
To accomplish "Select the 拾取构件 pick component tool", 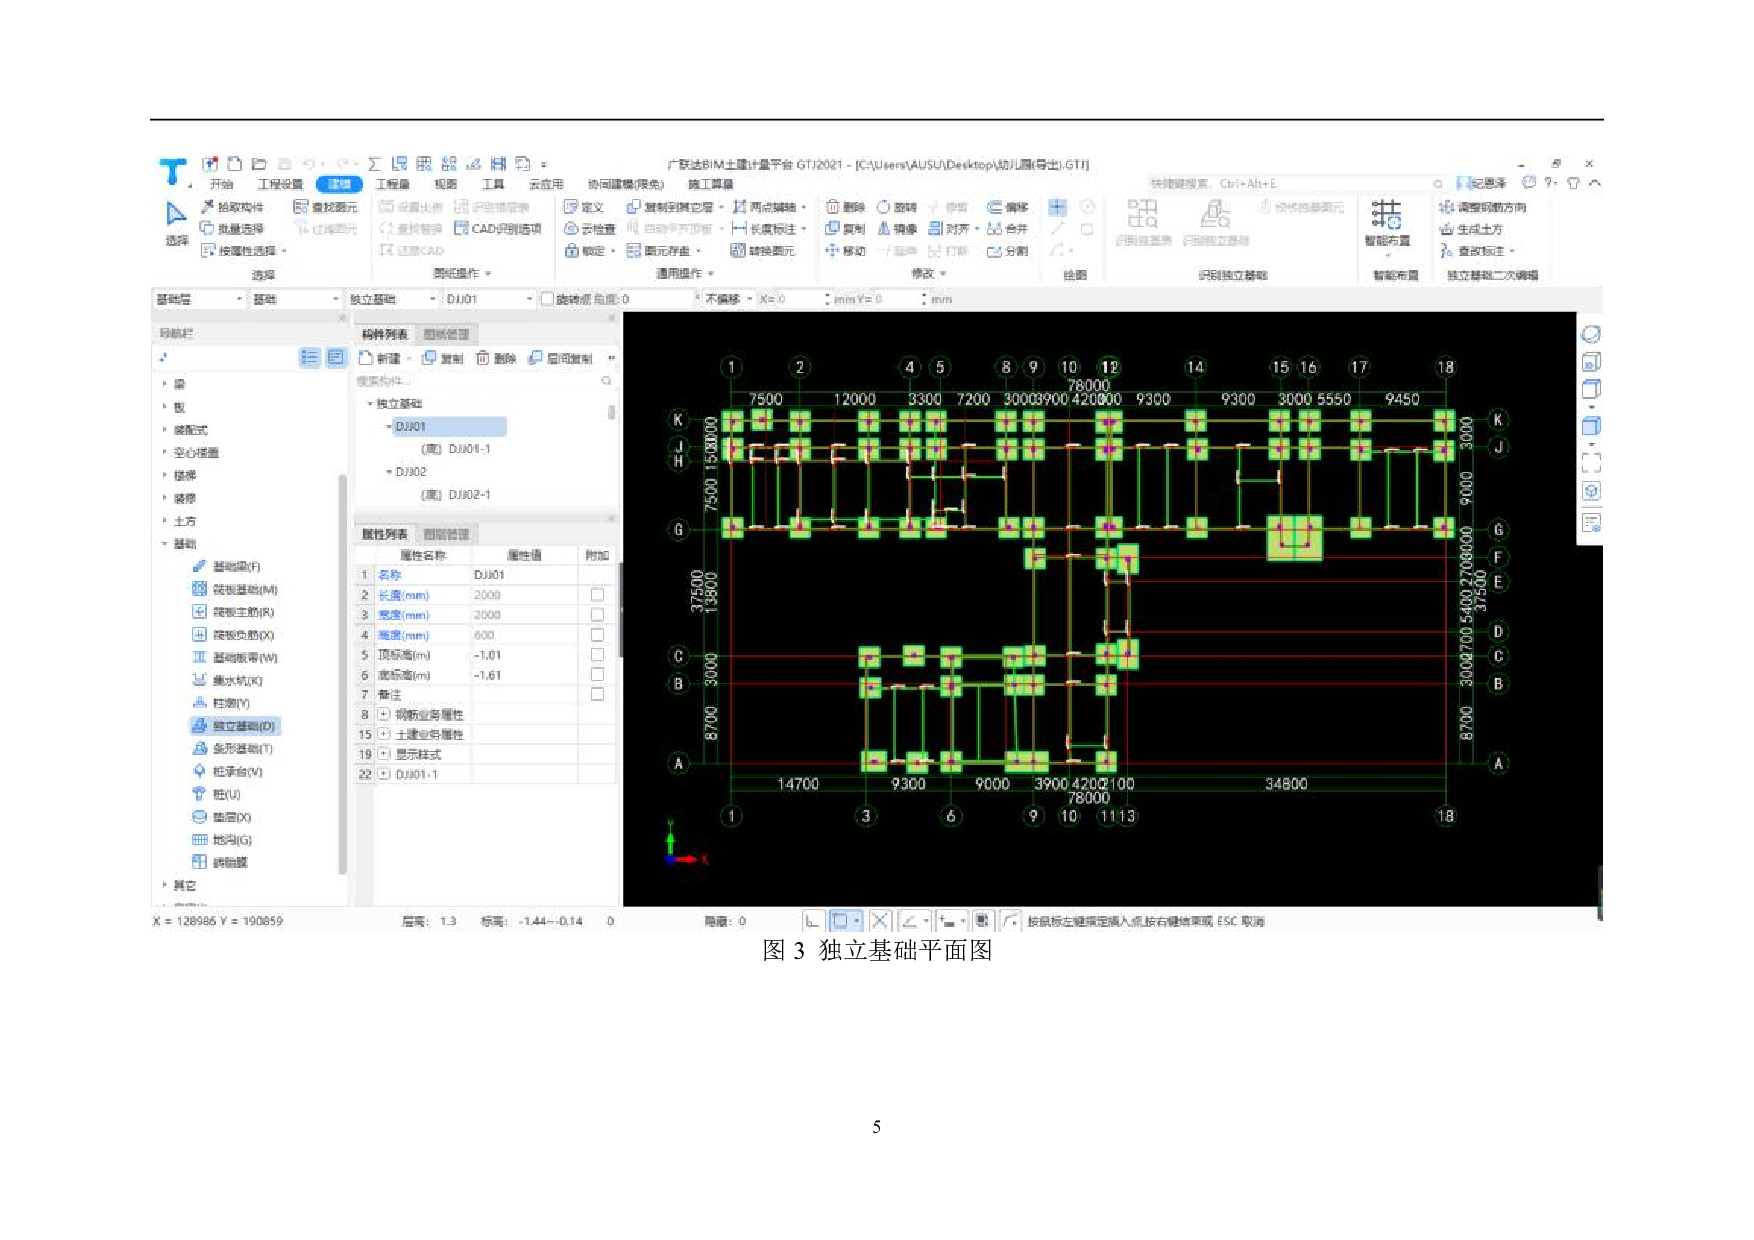I will [x=232, y=207].
